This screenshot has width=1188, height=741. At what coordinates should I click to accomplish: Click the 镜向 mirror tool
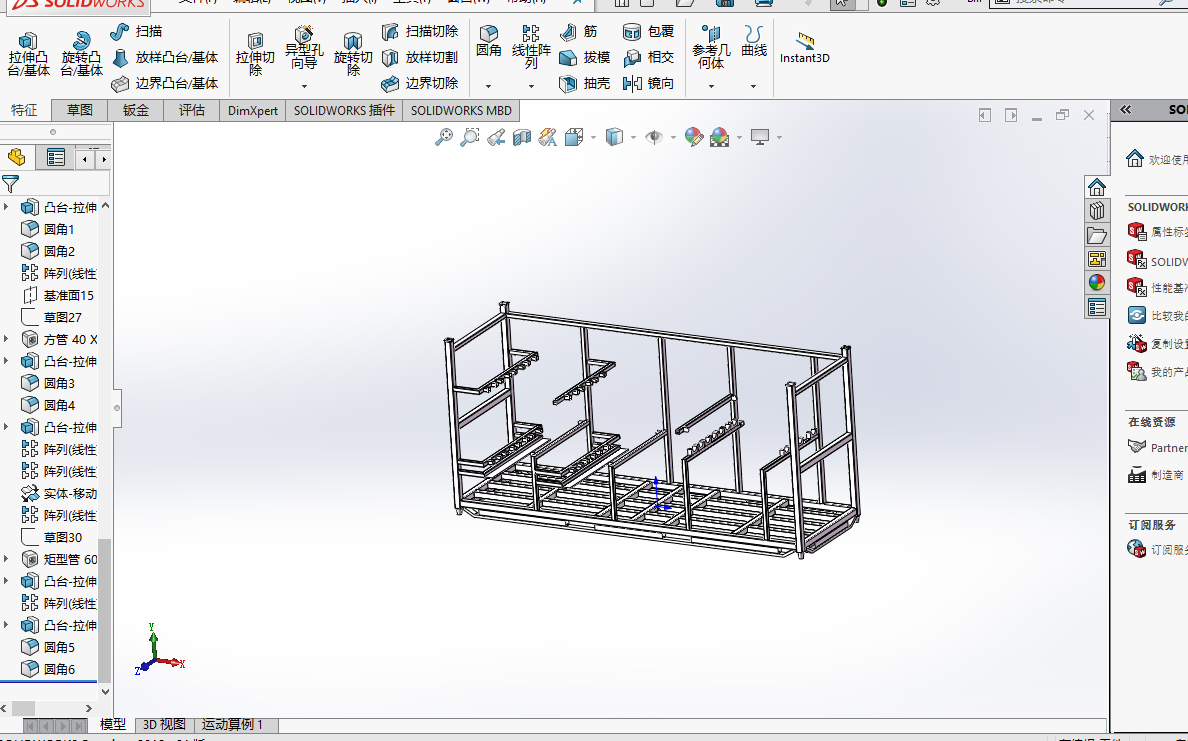(649, 83)
